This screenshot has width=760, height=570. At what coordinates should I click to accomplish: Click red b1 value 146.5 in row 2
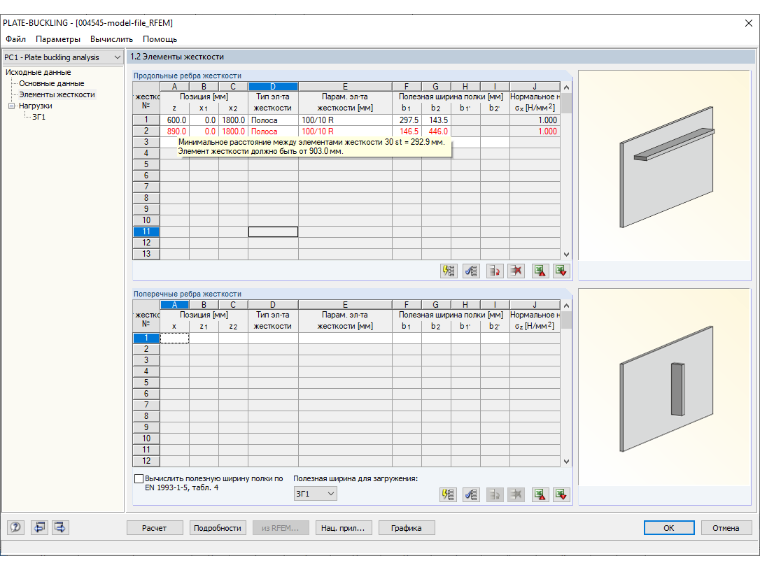tap(407, 131)
